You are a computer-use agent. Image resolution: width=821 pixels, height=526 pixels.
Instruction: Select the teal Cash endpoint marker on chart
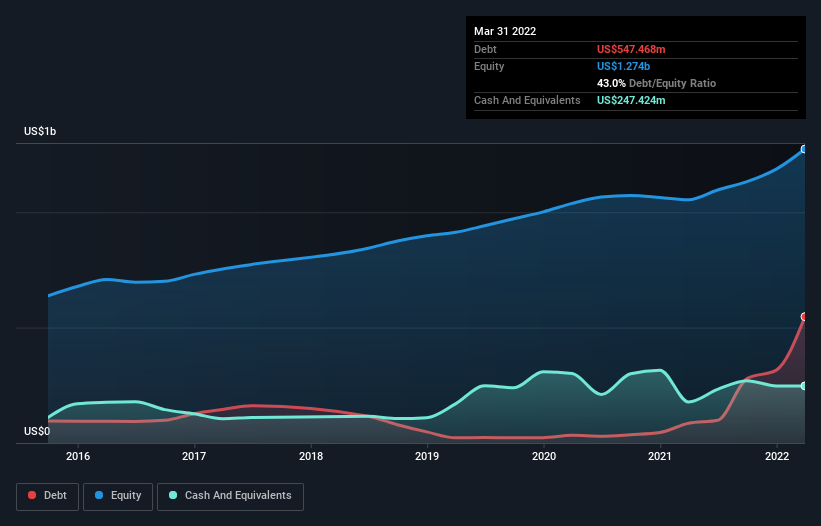click(804, 386)
